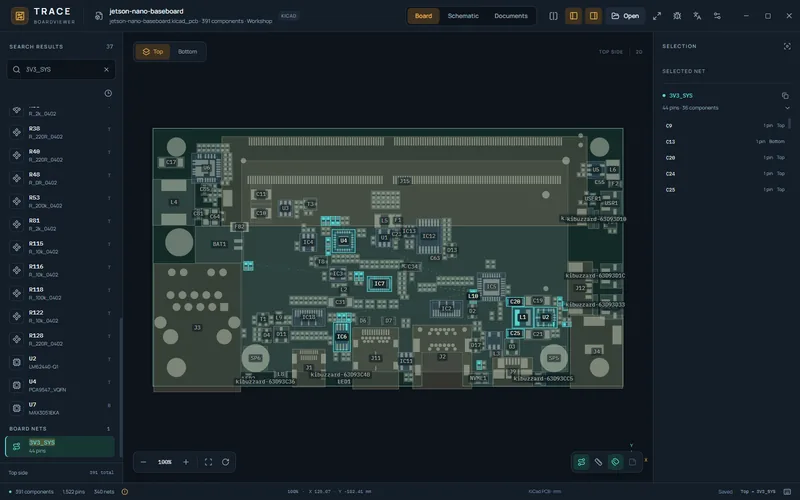The image size is (800, 500).
Task: Click the reset rotation icon
Action: coord(226,462)
